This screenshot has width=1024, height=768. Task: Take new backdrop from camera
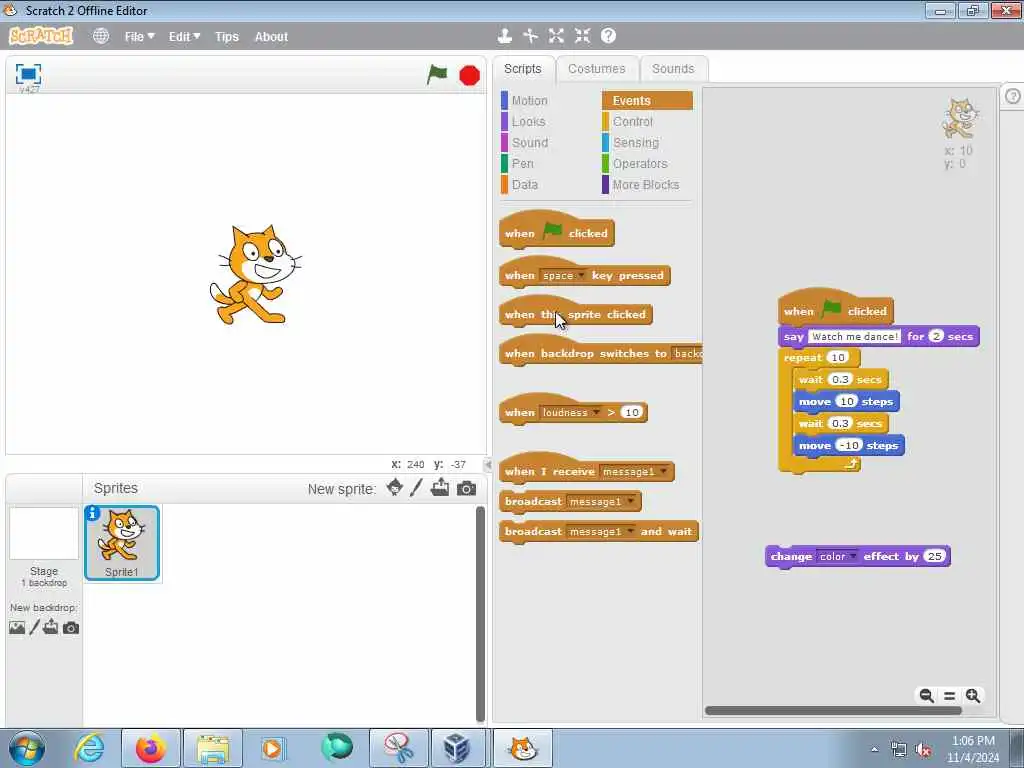pos(71,628)
